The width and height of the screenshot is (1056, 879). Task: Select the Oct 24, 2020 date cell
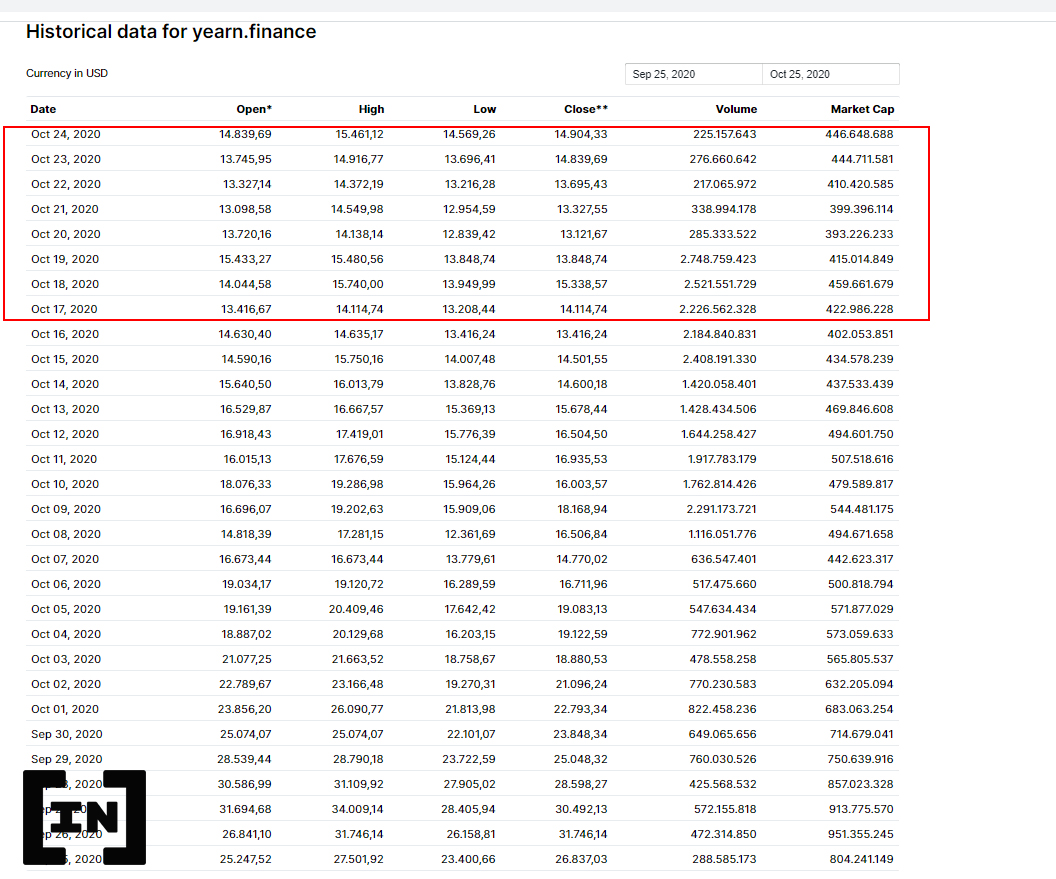tap(65, 134)
